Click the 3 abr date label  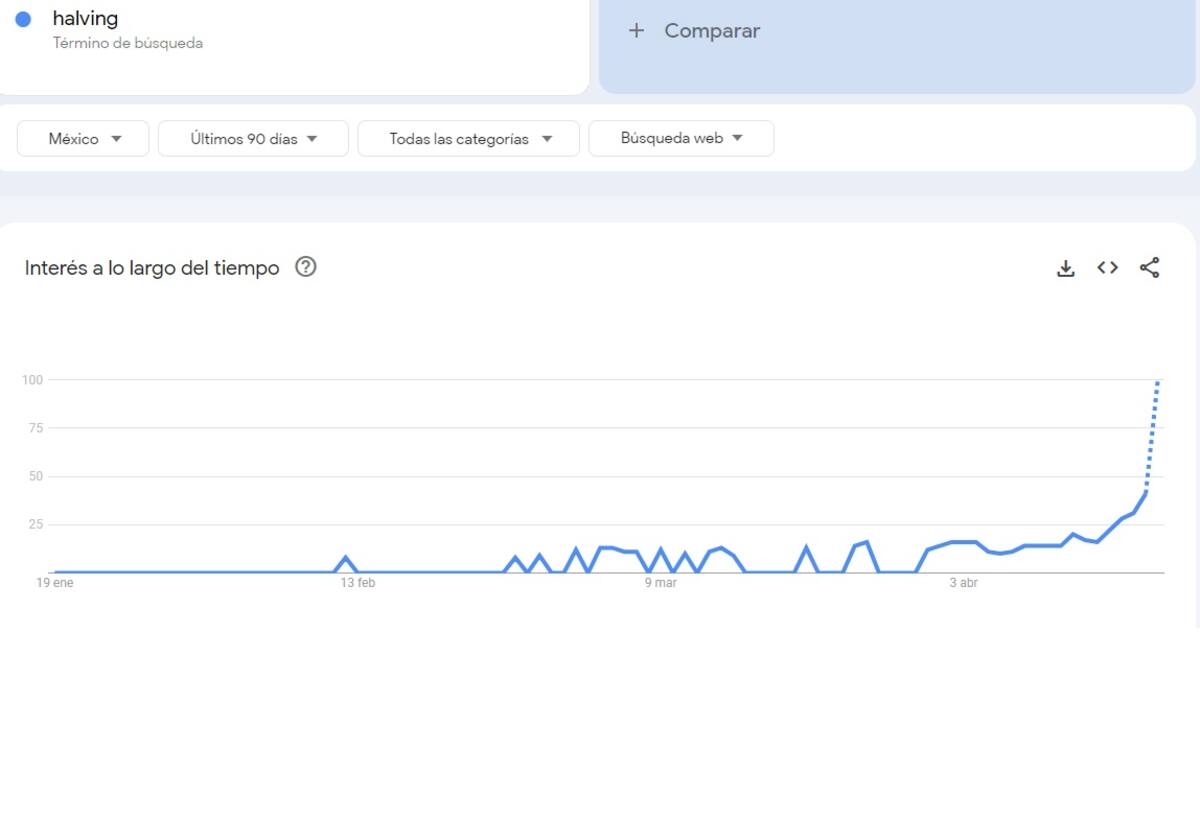(x=963, y=583)
